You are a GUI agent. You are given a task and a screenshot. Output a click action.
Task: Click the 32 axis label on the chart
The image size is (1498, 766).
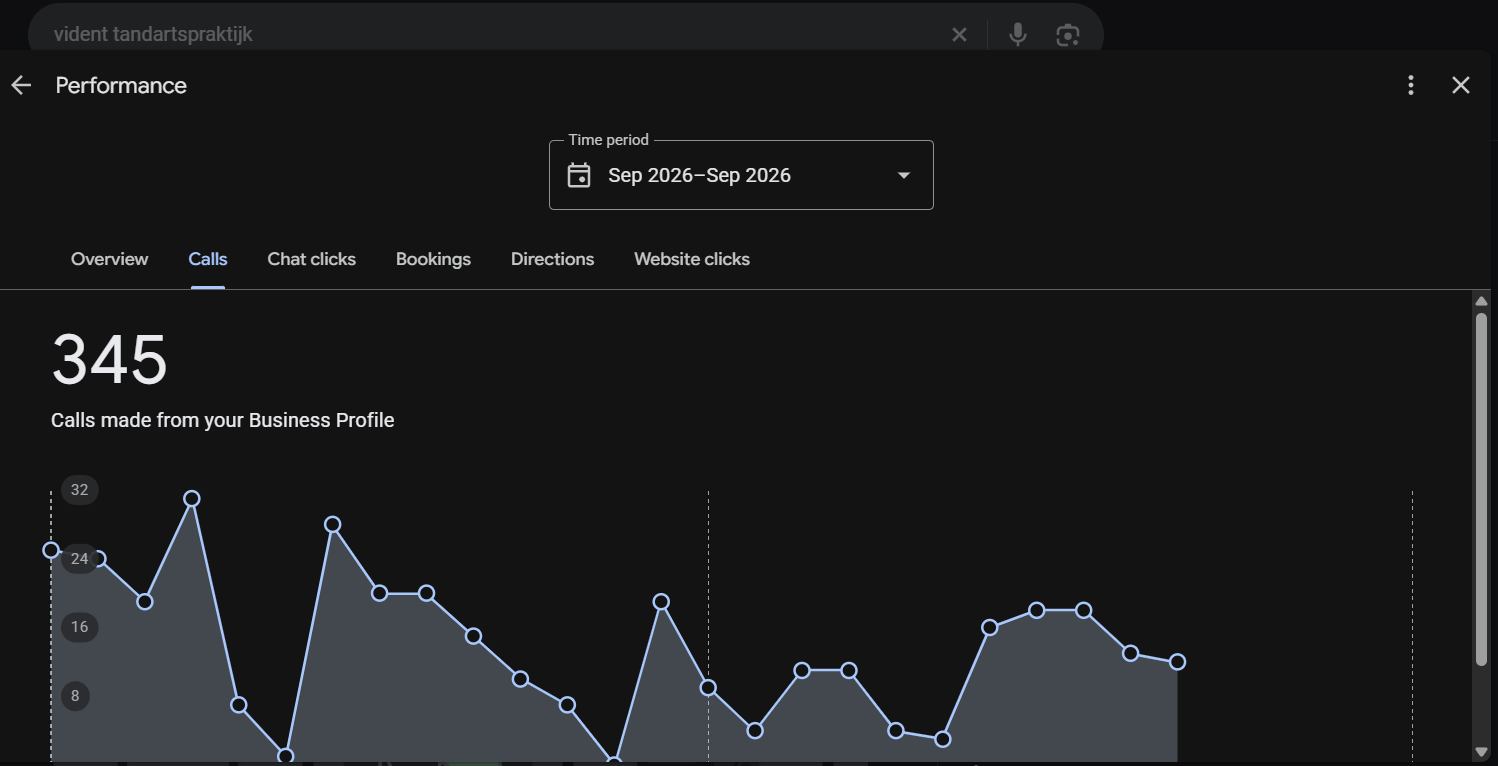point(80,490)
